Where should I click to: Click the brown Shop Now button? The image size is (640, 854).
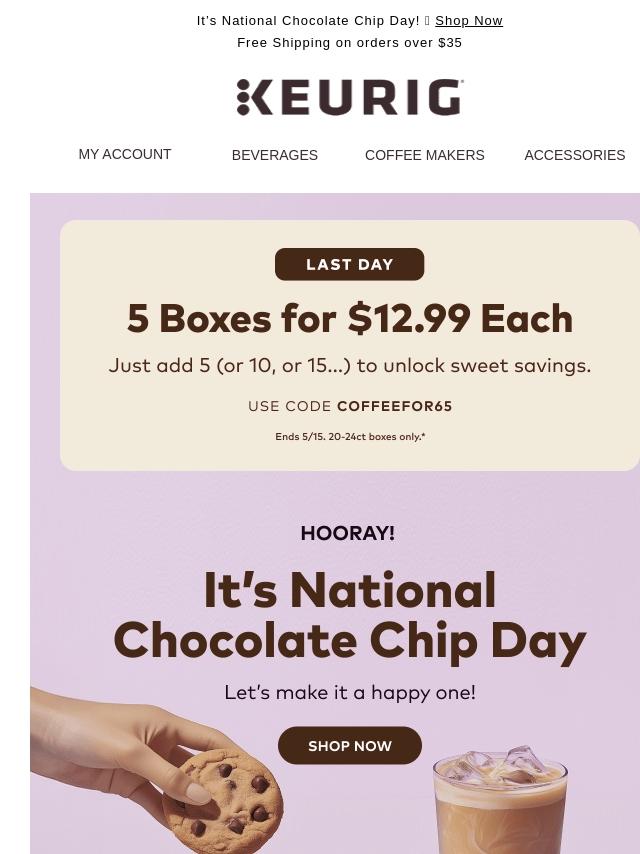tap(350, 745)
